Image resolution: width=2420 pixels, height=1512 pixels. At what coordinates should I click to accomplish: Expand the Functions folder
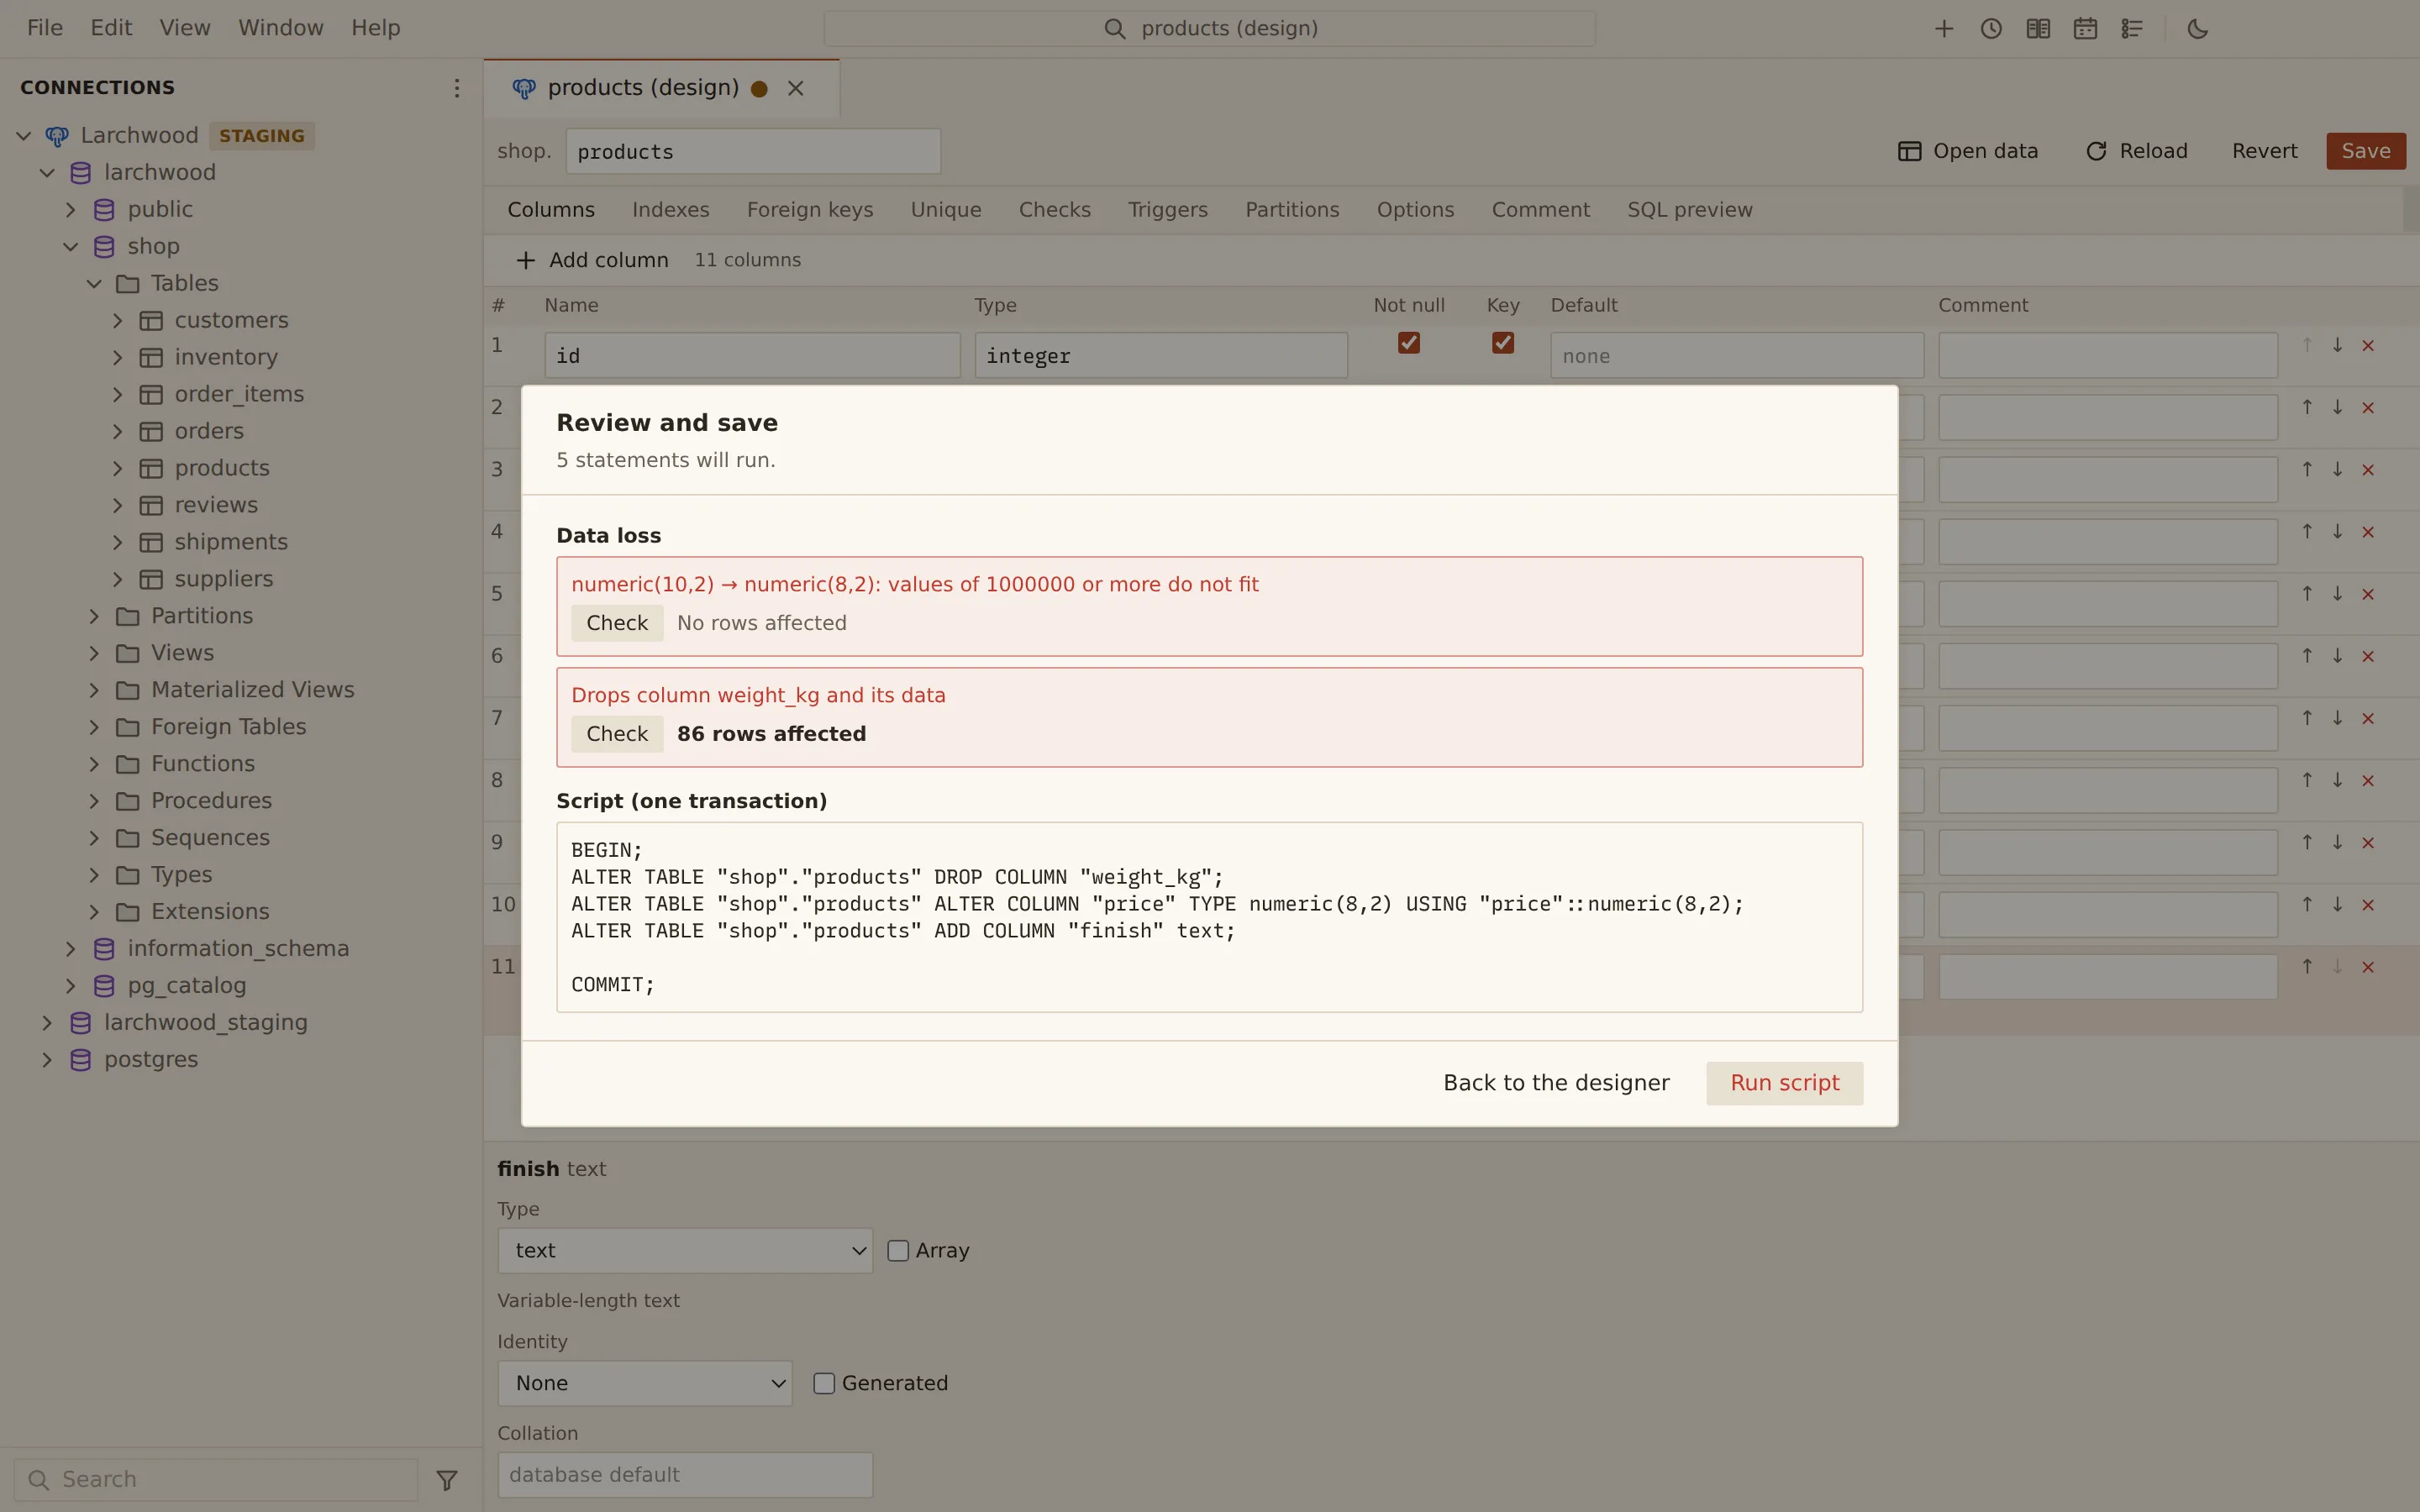[94, 764]
